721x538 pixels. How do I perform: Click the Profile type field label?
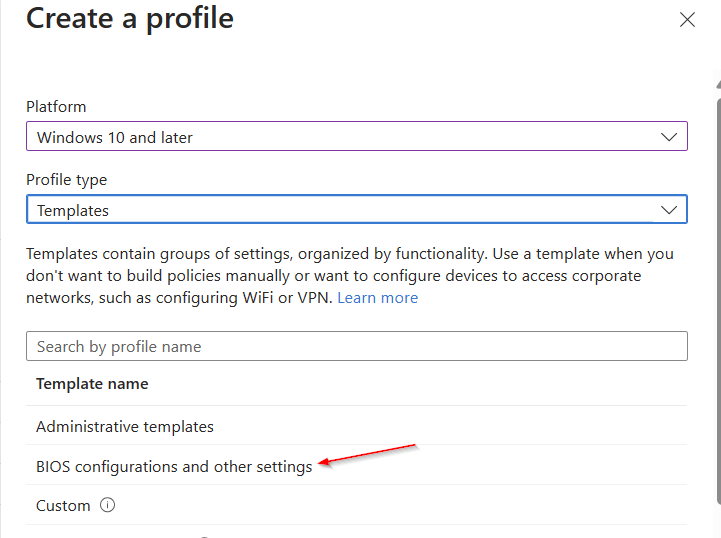click(66, 180)
